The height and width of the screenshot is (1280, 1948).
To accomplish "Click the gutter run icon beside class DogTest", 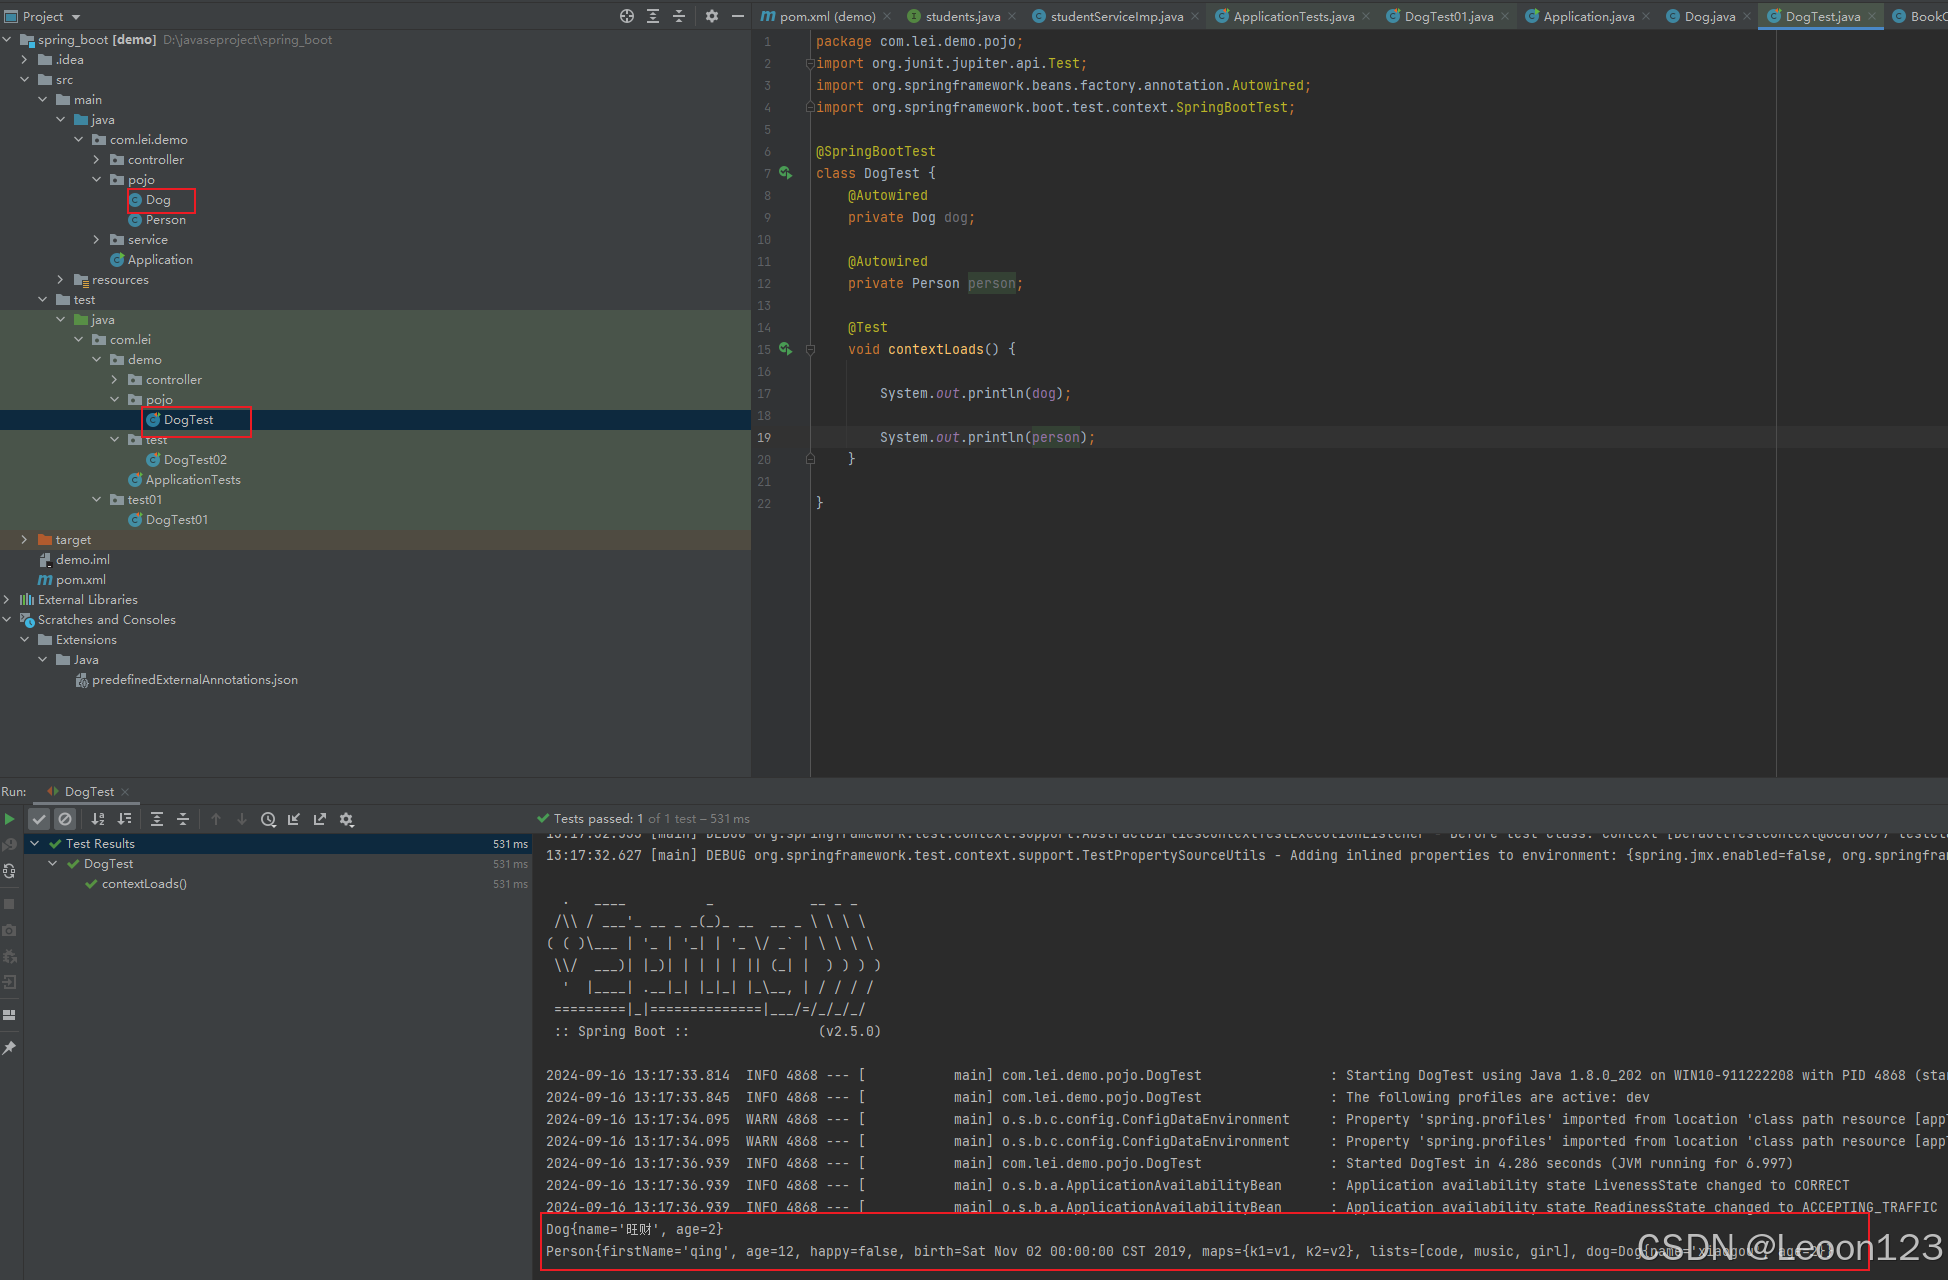I will [785, 173].
